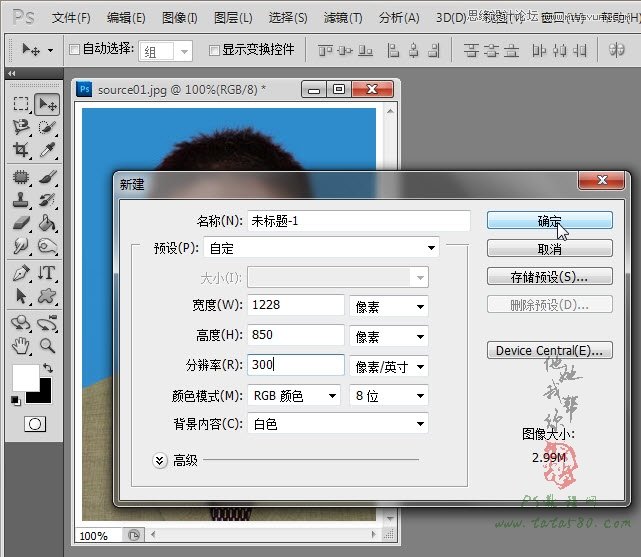Select the Crop tool
Viewport: 641px width, 557px height.
pos(21,150)
